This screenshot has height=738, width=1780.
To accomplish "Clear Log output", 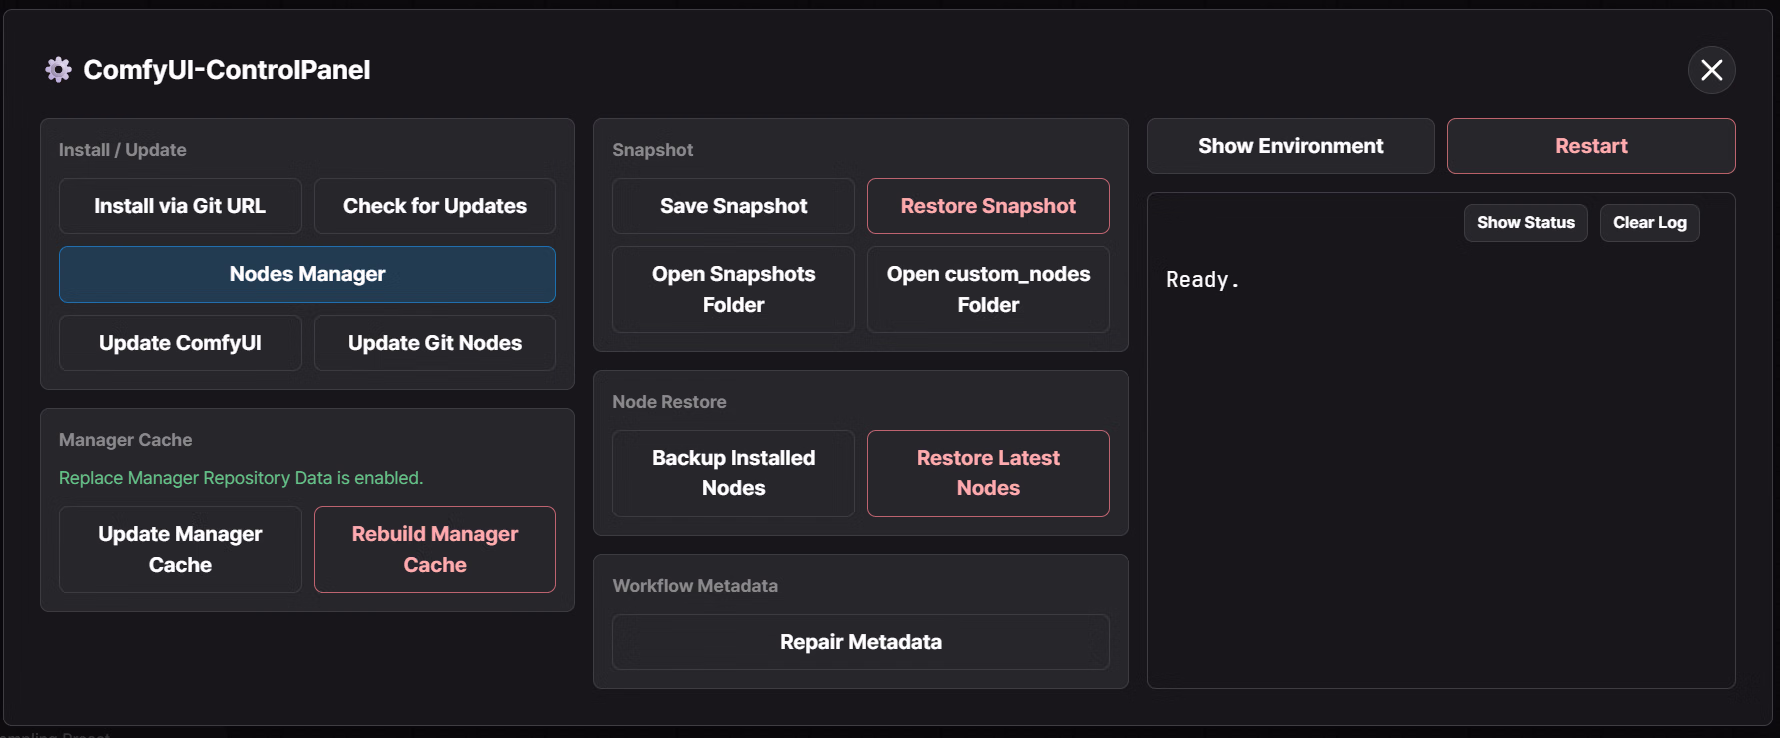I will tap(1650, 223).
